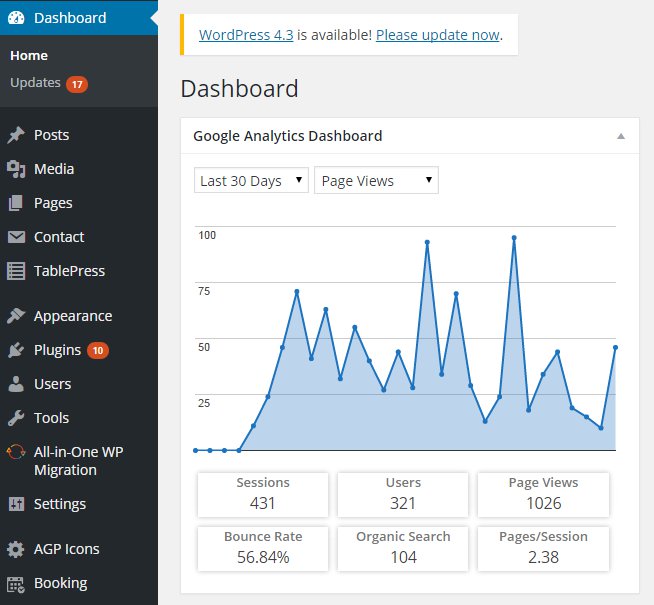
Task: Open All-in-One WP Migration menu
Action: [x=79, y=461]
